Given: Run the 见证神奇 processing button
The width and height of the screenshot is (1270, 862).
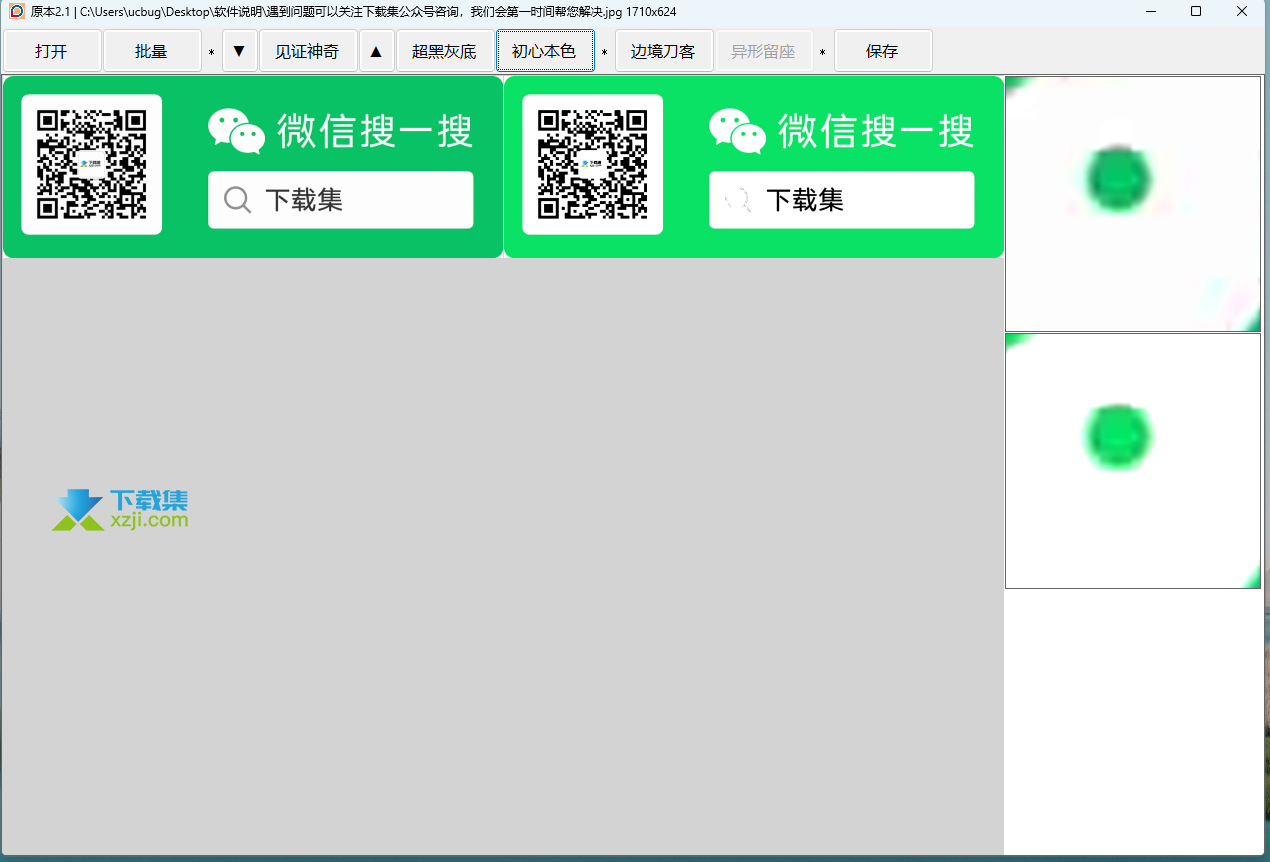Looking at the screenshot, I should (308, 51).
